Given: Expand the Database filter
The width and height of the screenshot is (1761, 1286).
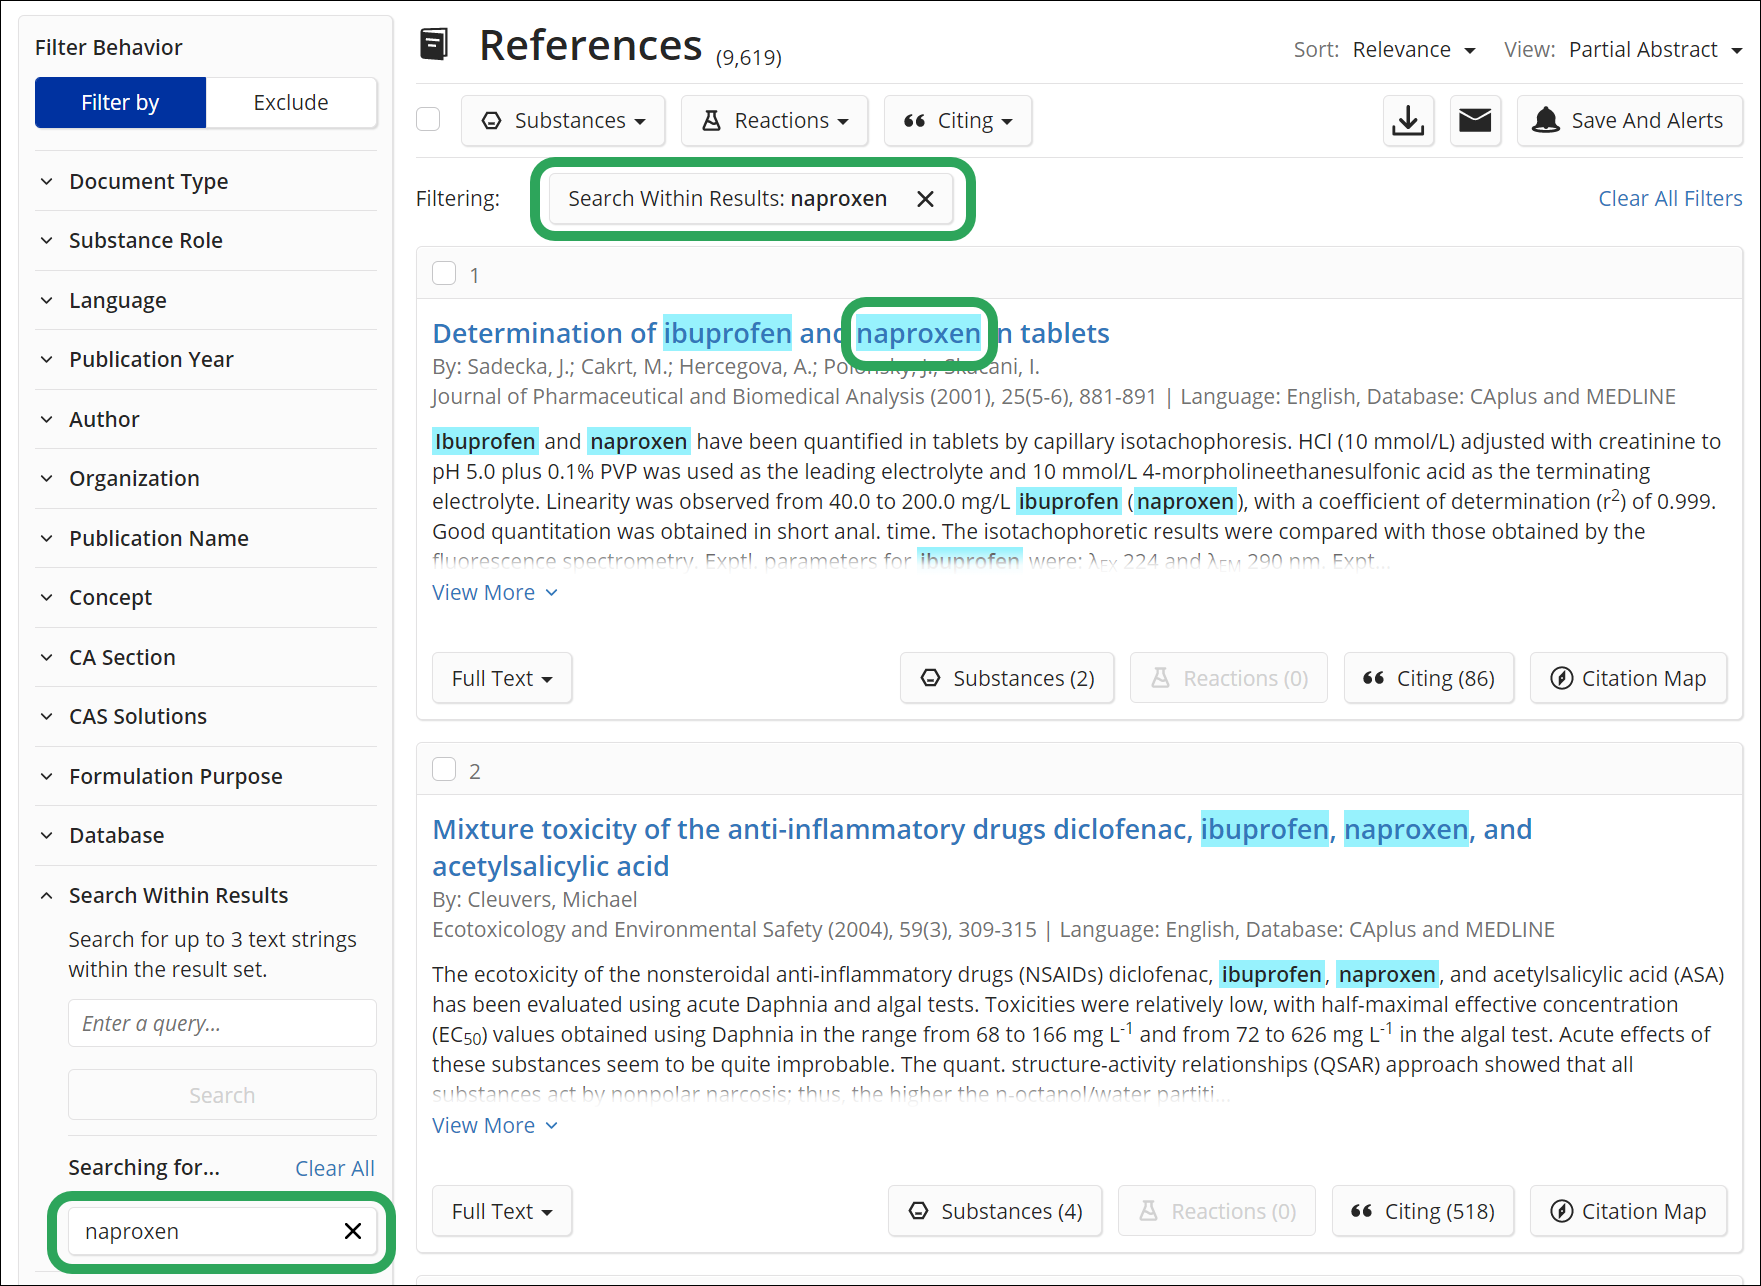Looking at the screenshot, I should tap(206, 835).
